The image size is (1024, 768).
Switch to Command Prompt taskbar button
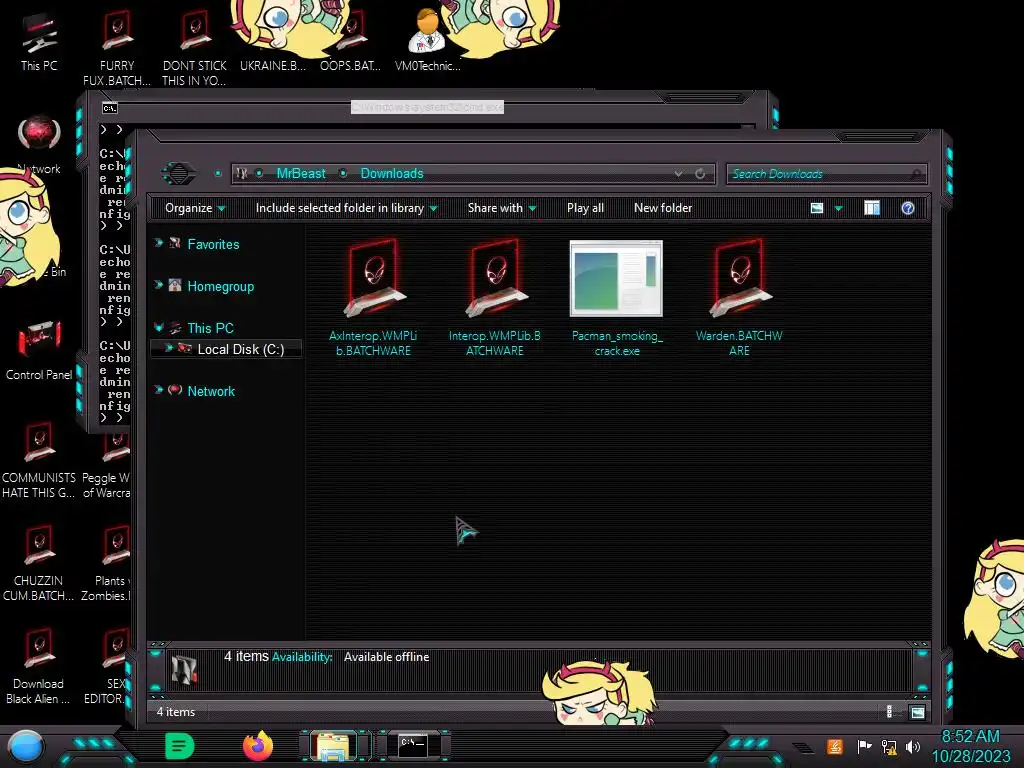[413, 746]
